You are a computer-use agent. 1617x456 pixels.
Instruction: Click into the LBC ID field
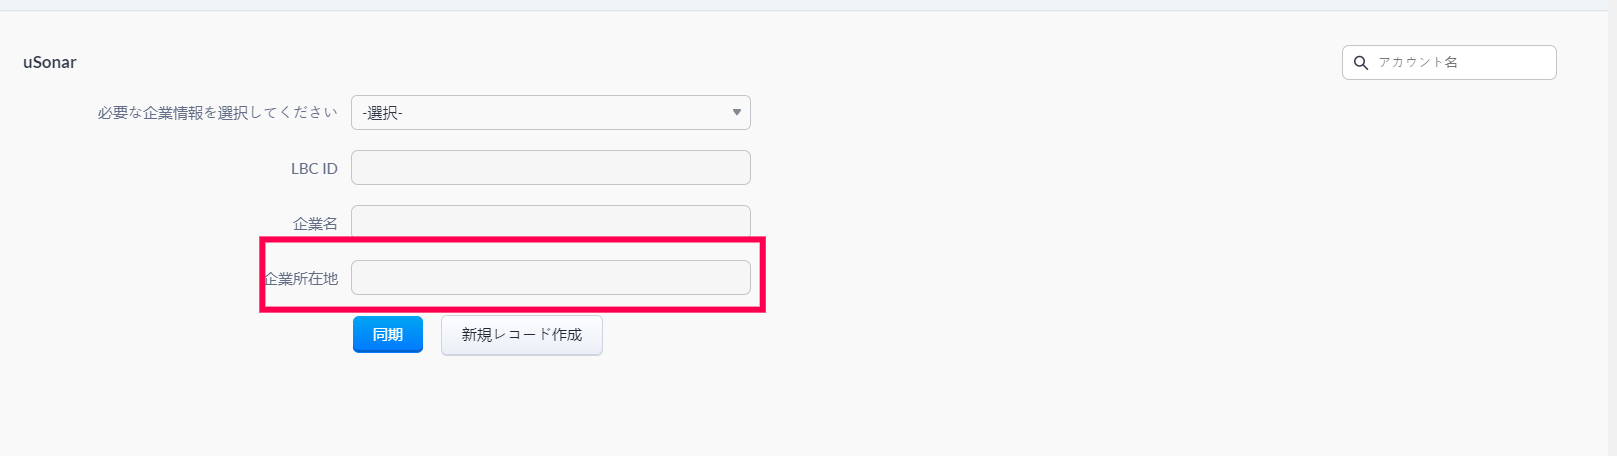550,168
